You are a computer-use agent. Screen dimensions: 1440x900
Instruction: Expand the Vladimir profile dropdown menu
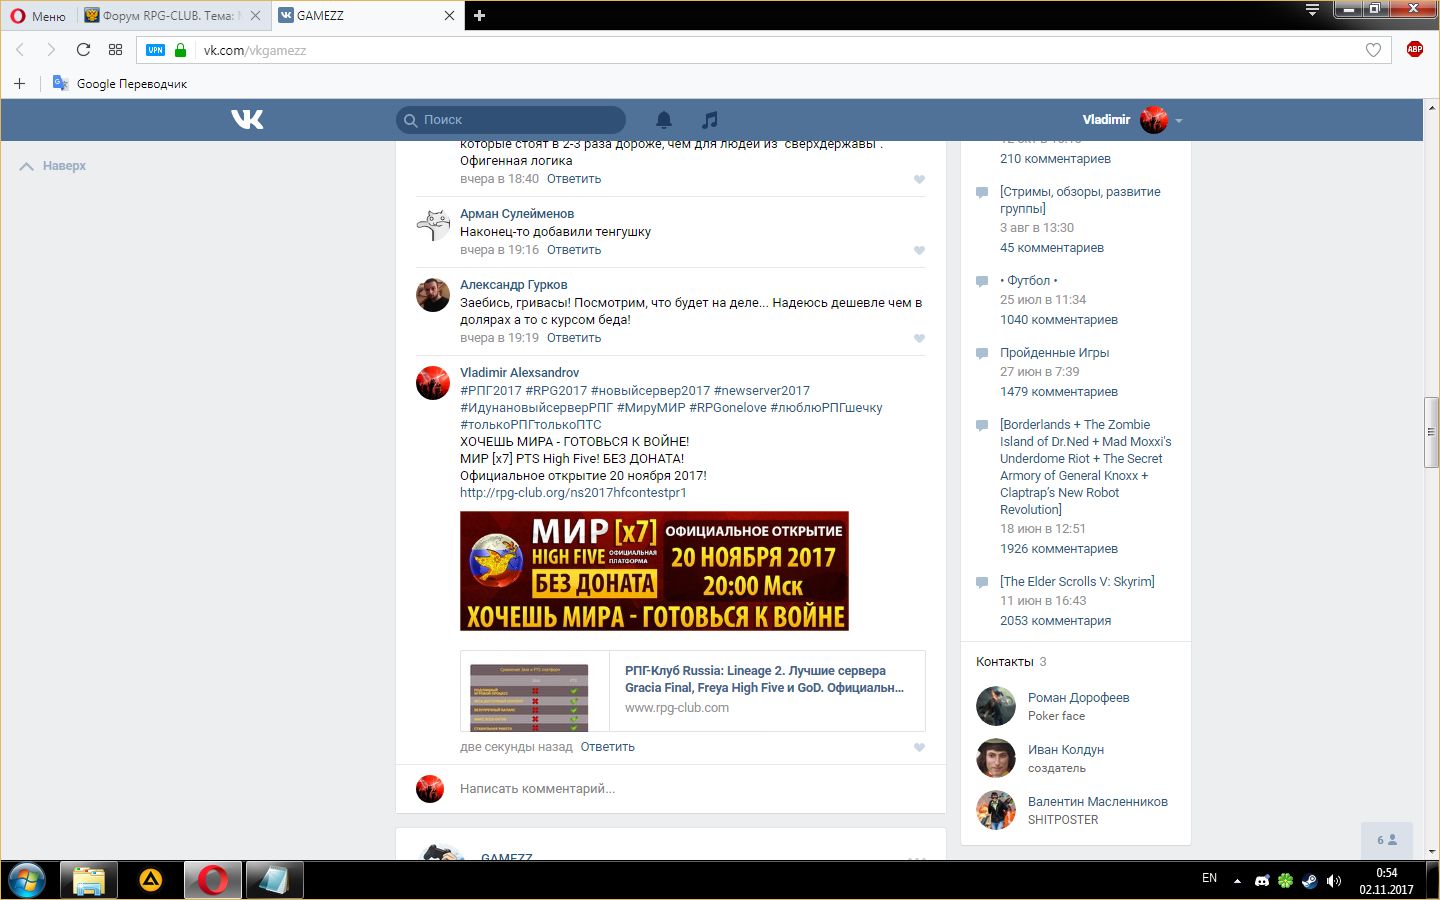1179,121
